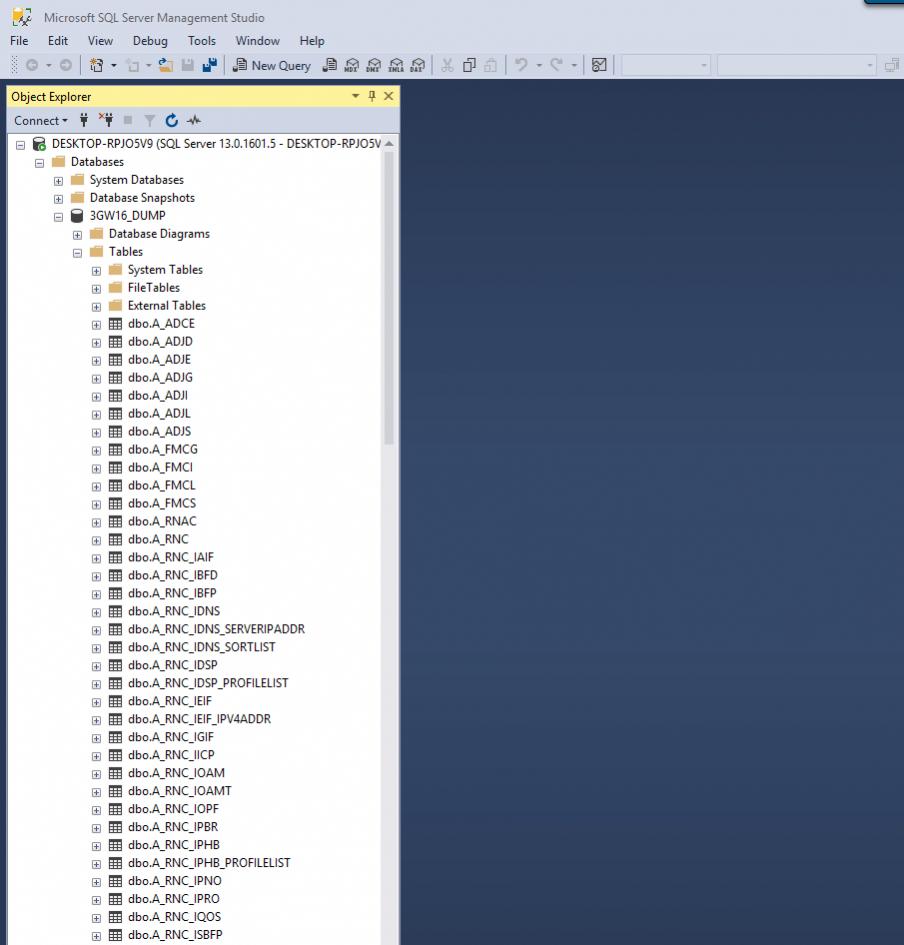Collapse the DESKTOP-RPJO5V9 server node

20,145
